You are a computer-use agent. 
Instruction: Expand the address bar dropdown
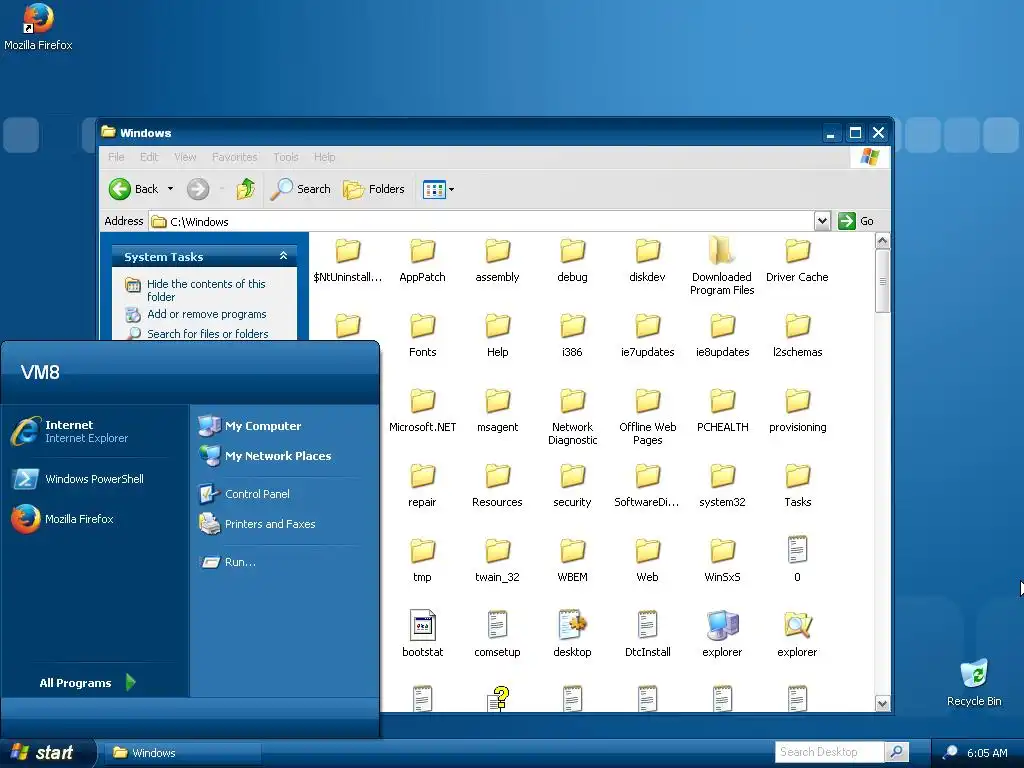(822, 221)
